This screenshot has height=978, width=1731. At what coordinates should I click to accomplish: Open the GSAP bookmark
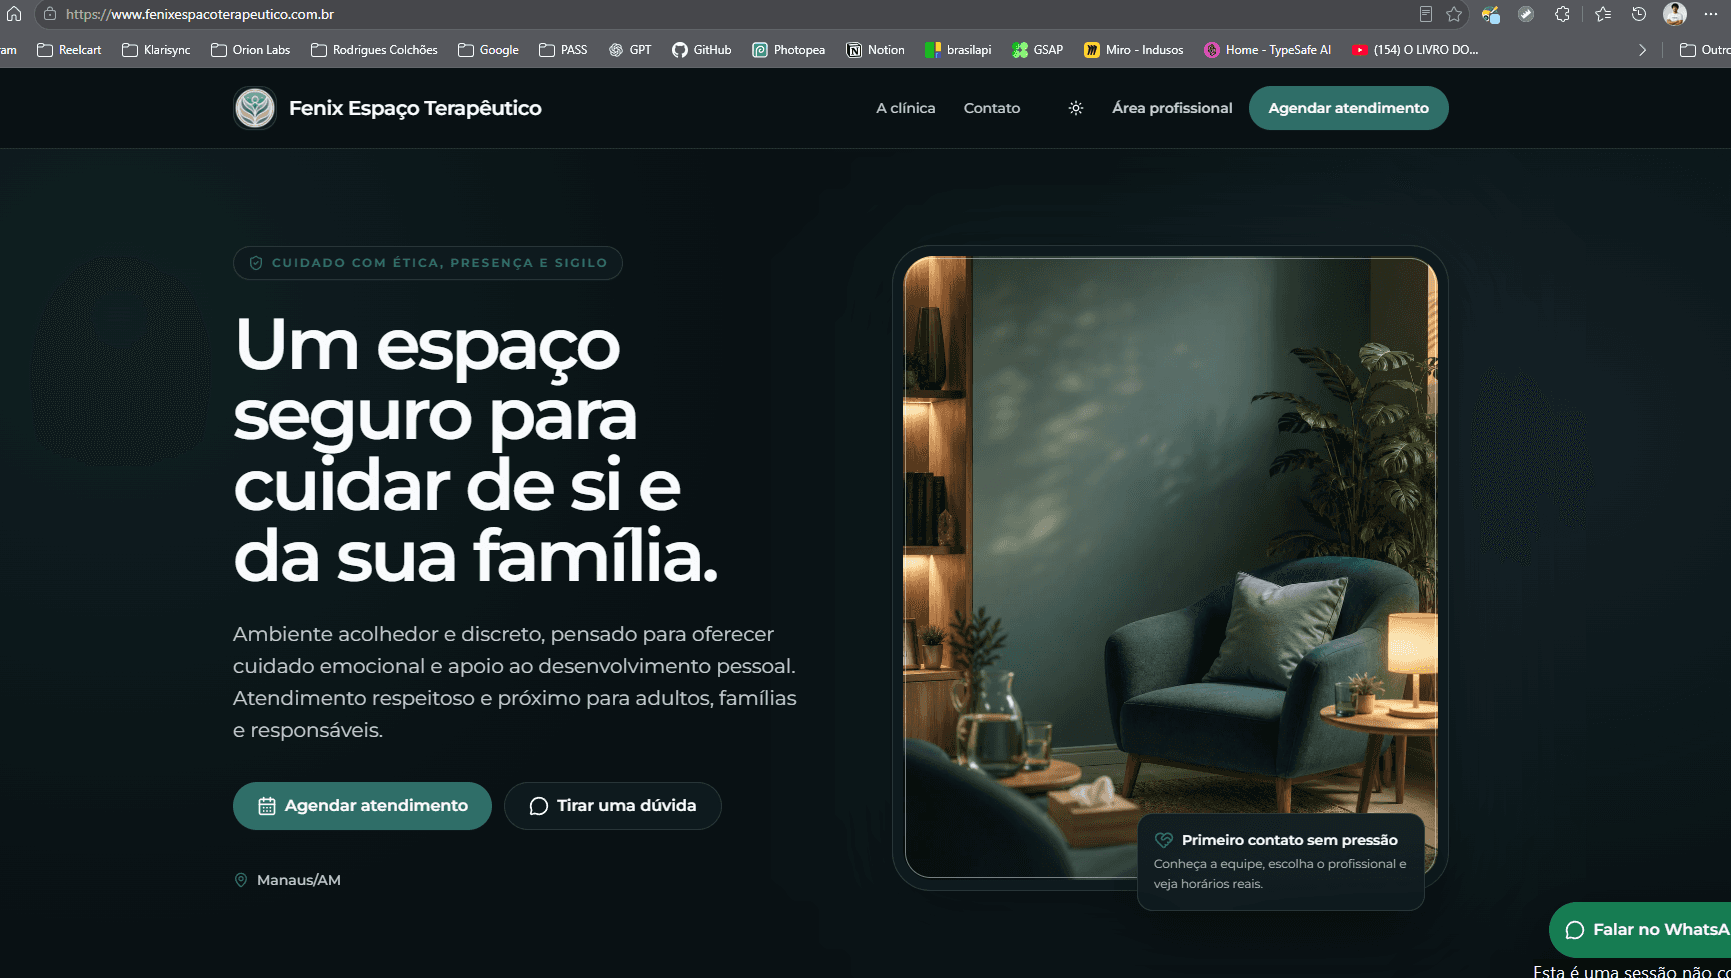(1038, 50)
